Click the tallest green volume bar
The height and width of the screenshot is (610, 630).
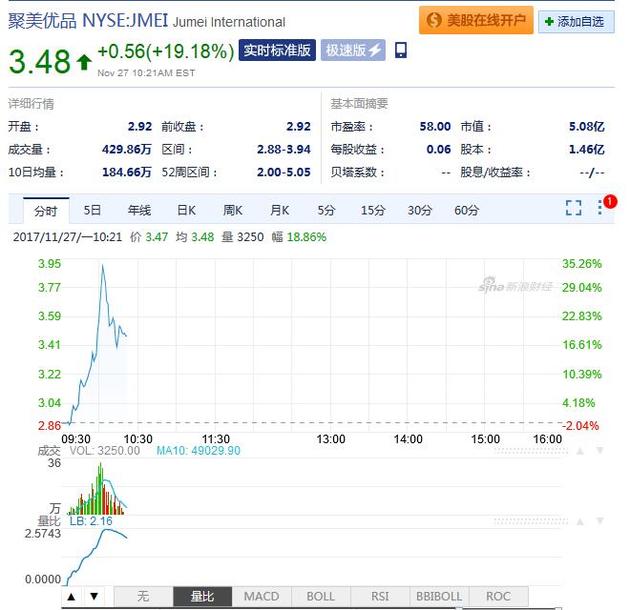(100, 489)
